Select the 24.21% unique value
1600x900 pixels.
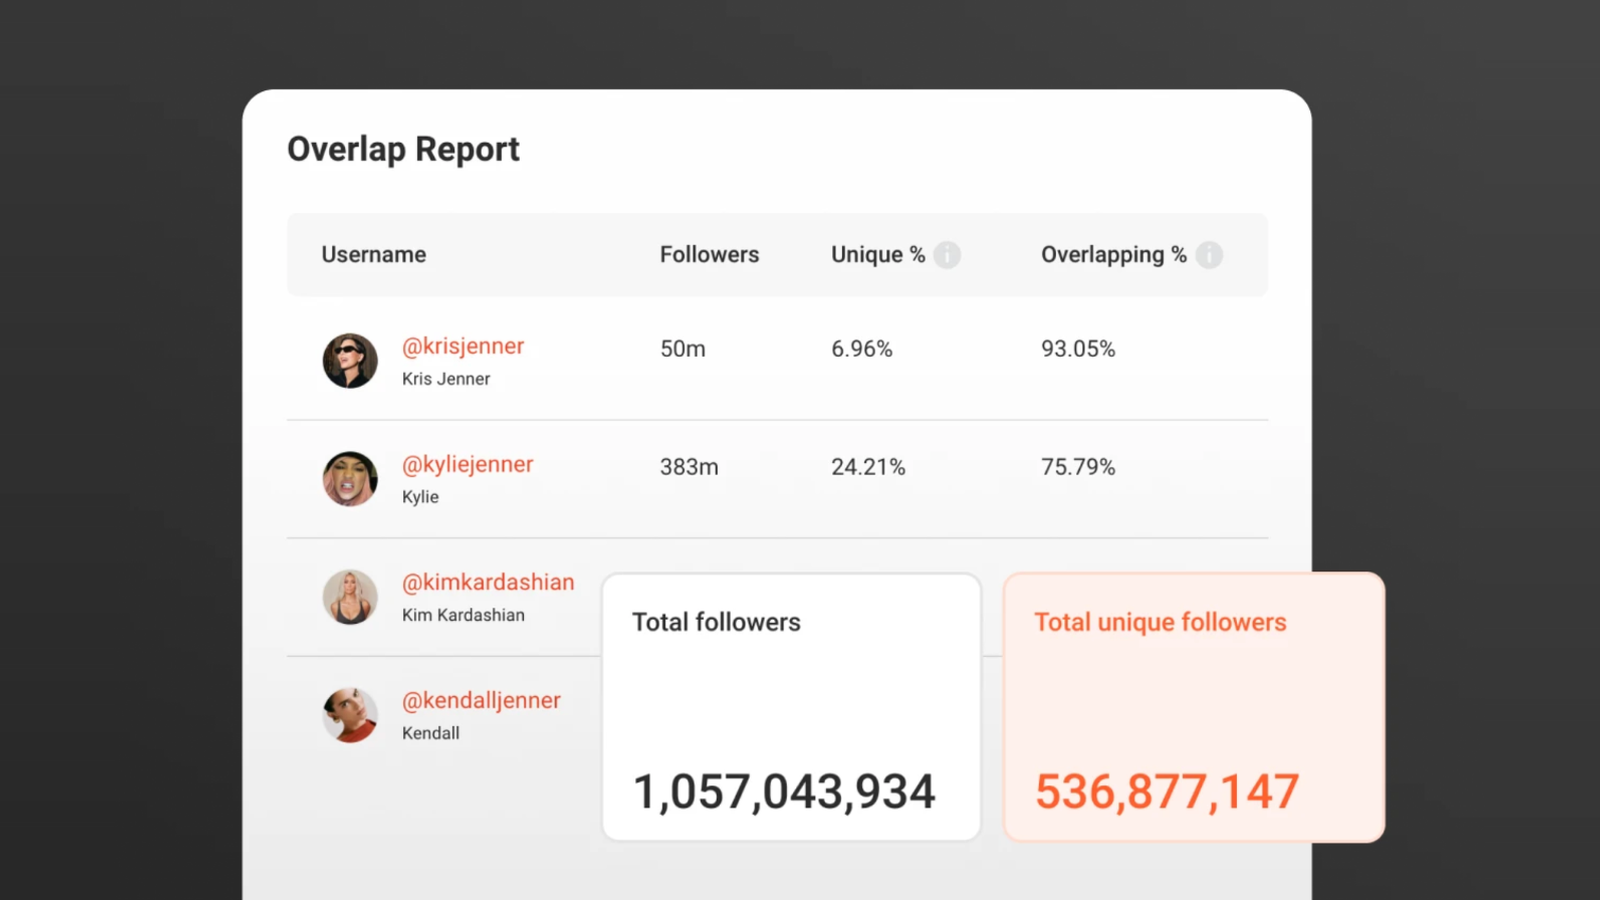pyautogui.click(x=868, y=467)
